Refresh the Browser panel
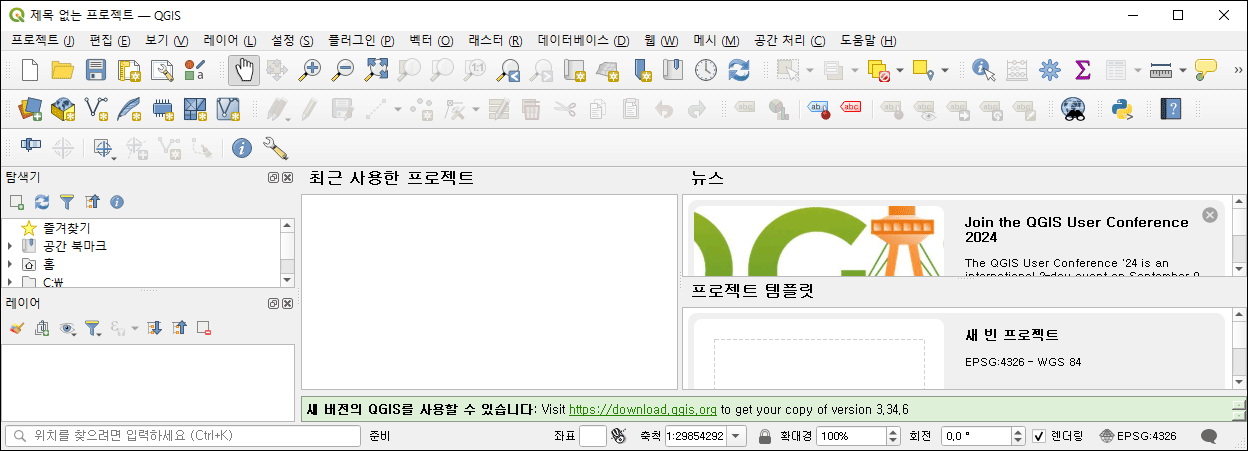This screenshot has width=1248, height=451. coord(42,202)
